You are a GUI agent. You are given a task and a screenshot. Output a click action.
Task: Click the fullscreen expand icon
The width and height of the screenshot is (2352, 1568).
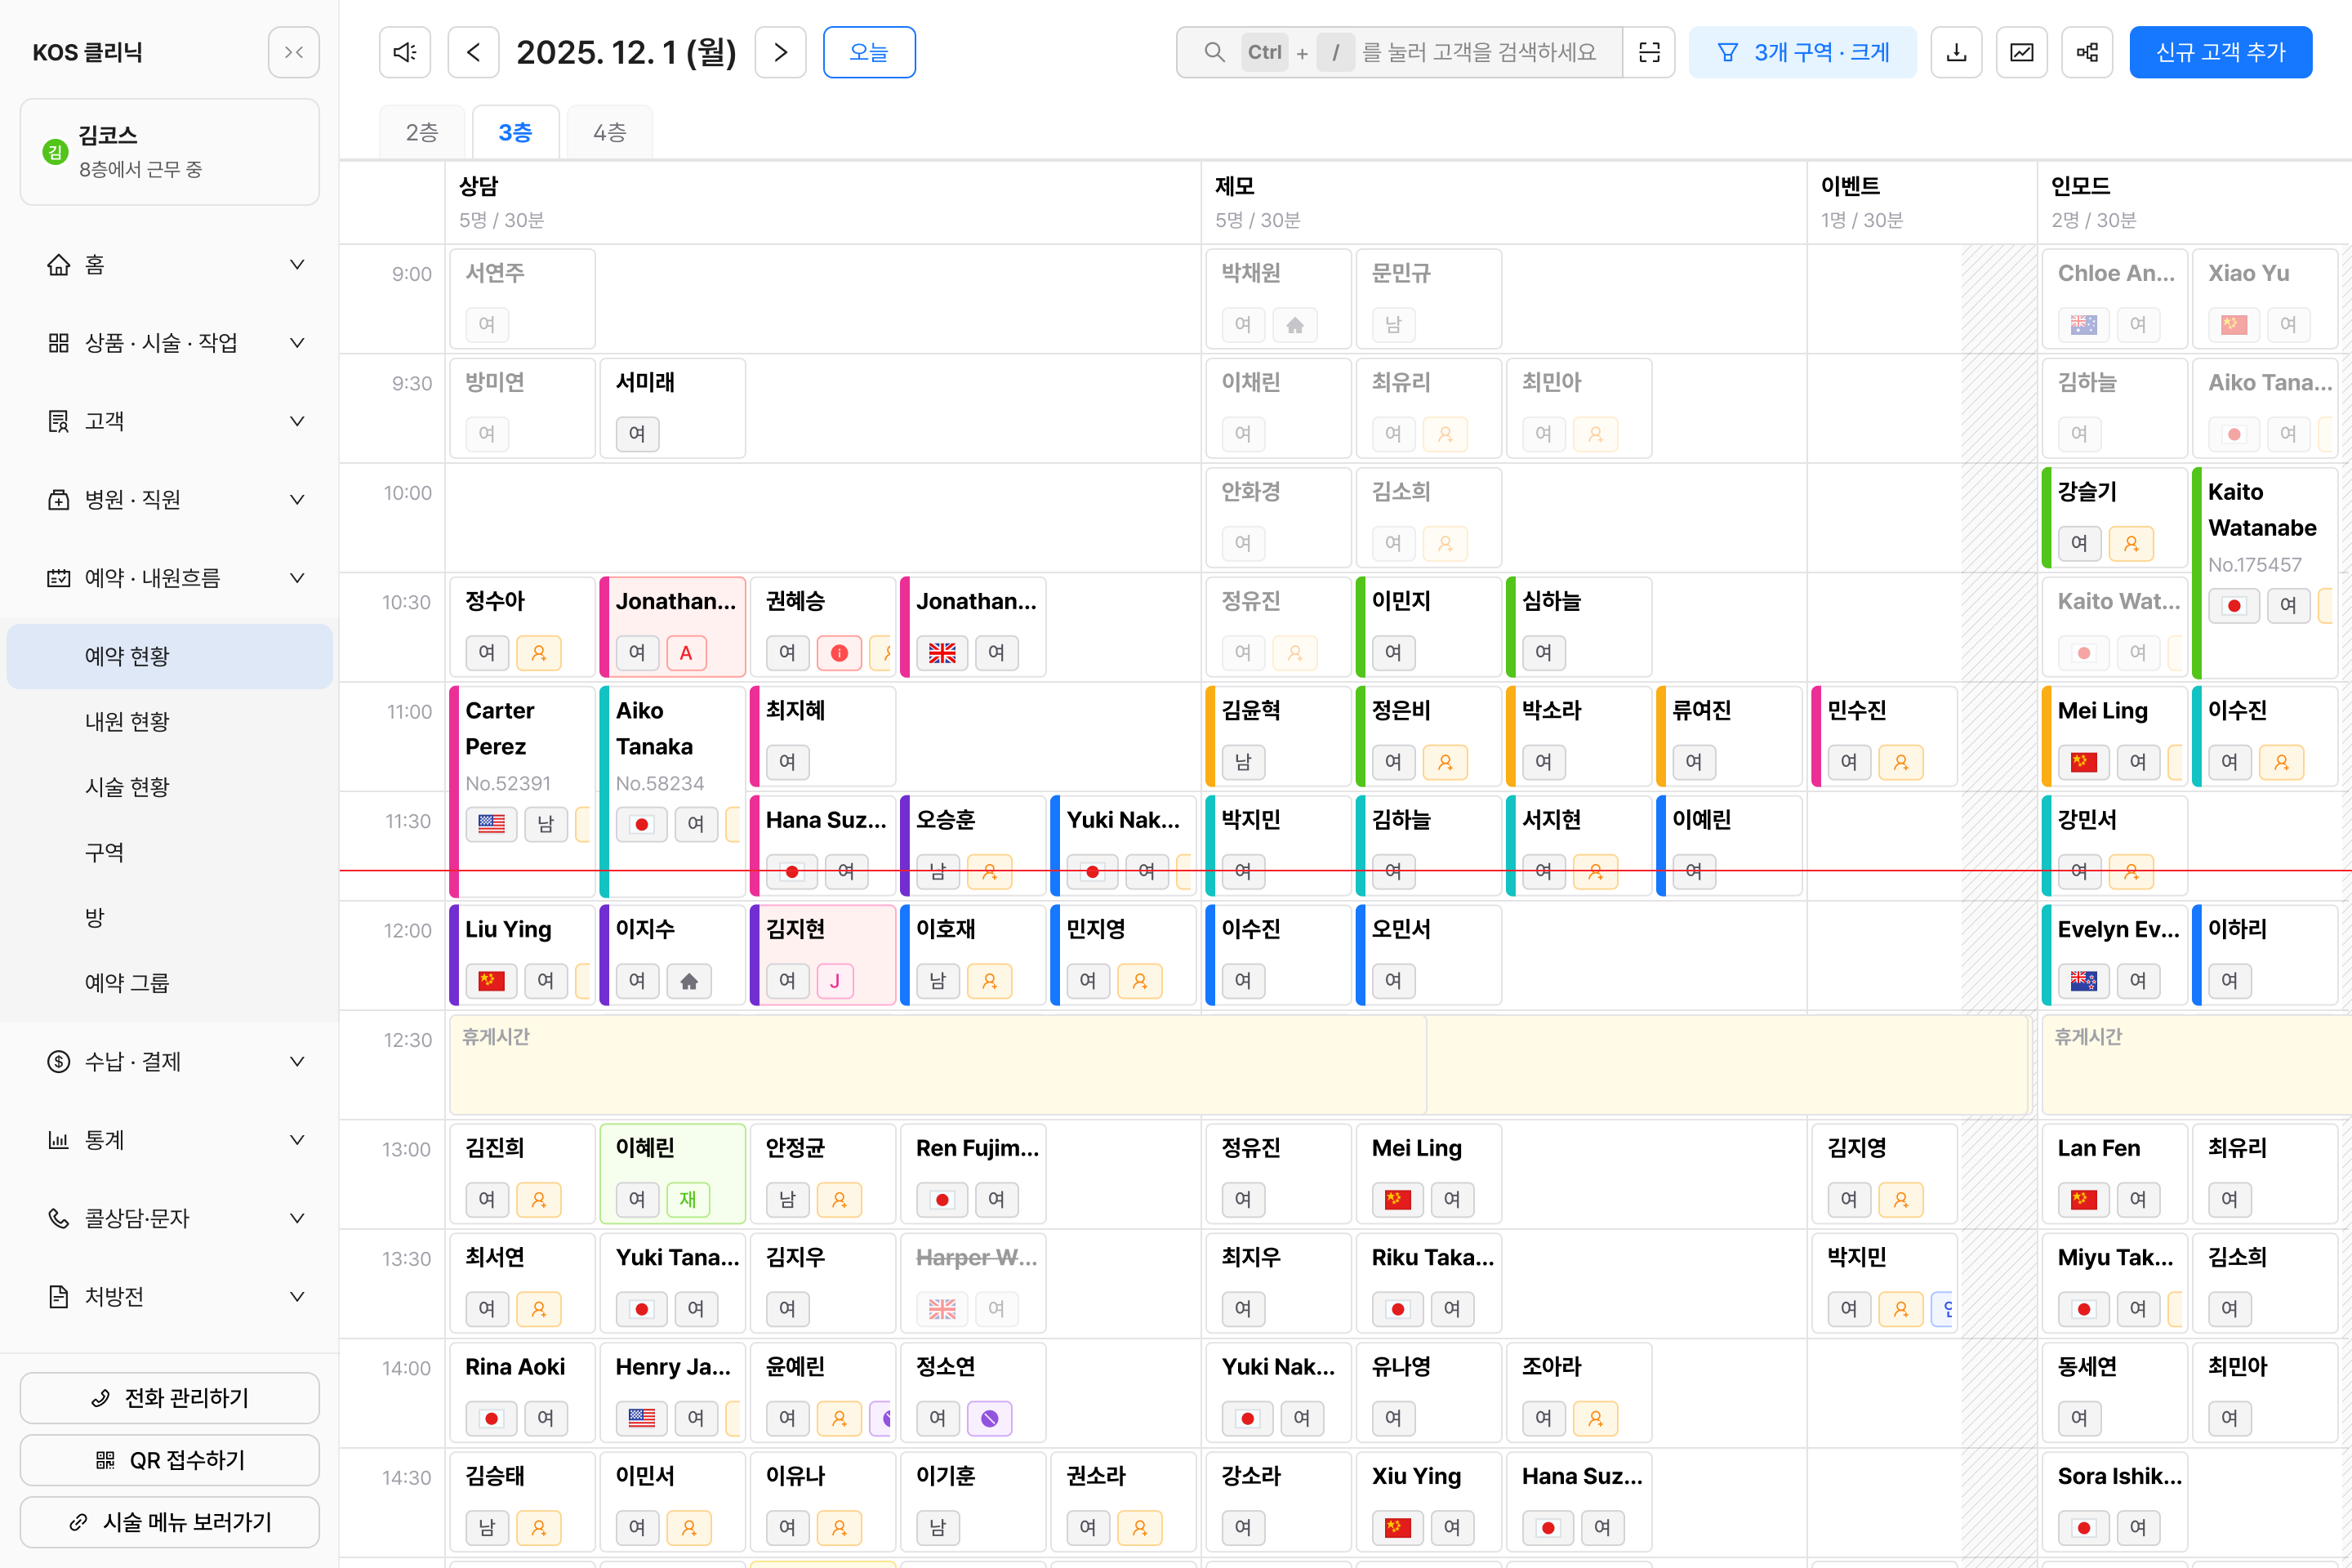pyautogui.click(x=1649, y=52)
